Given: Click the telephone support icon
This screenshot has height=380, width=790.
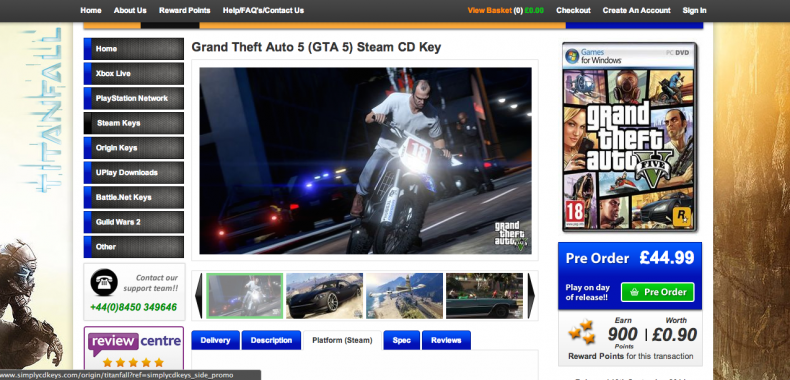Looking at the screenshot, I should point(104,282).
